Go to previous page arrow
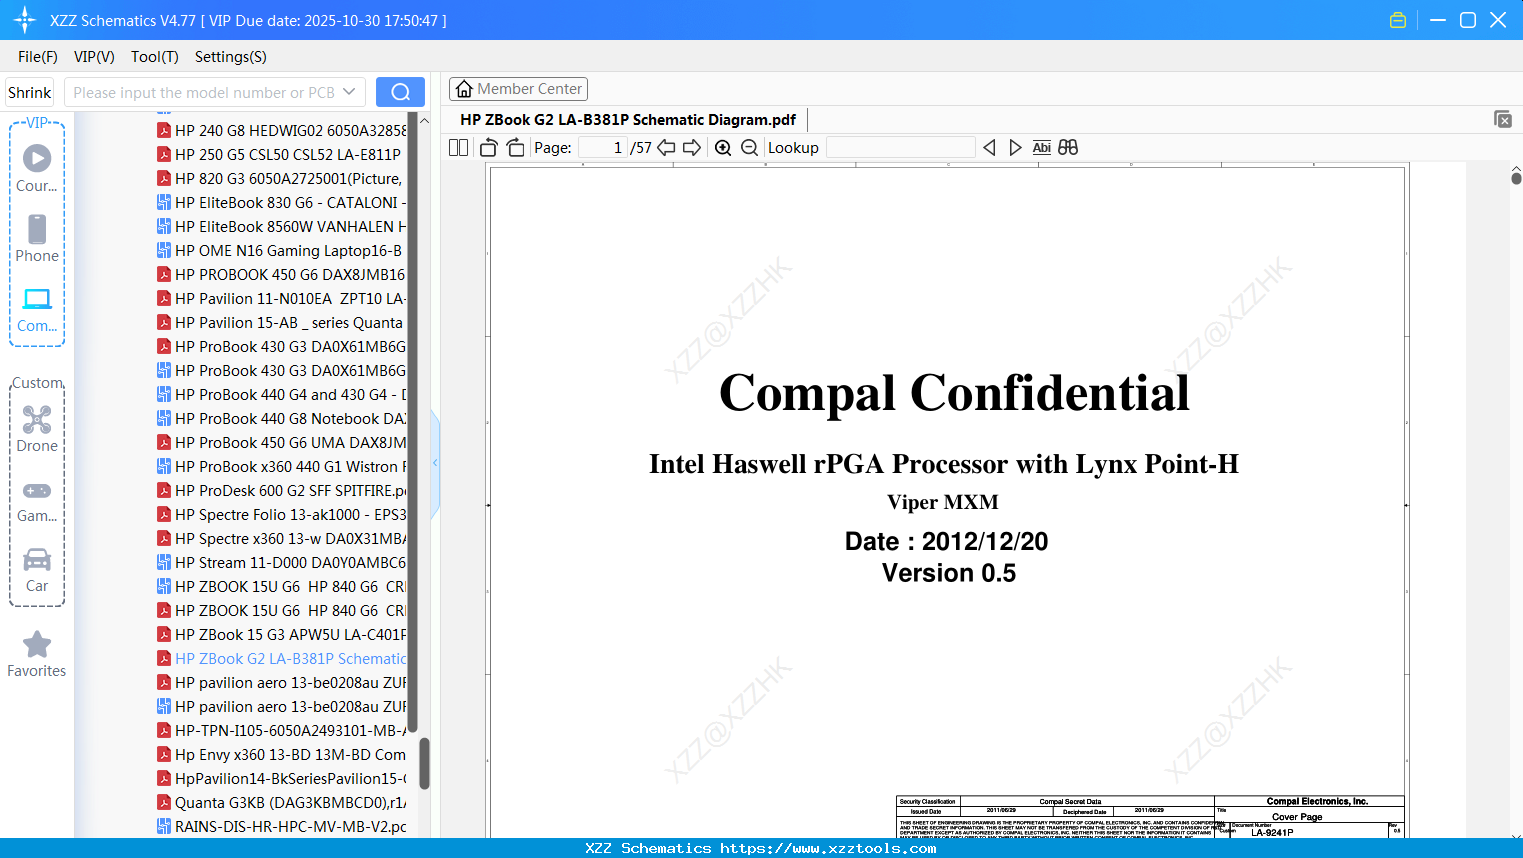1523x858 pixels. 666,148
